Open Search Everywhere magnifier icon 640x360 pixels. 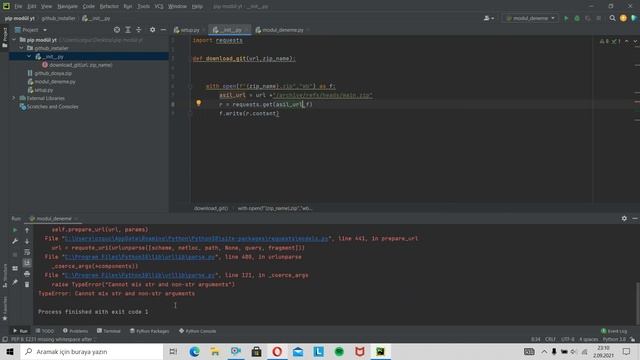(612, 18)
